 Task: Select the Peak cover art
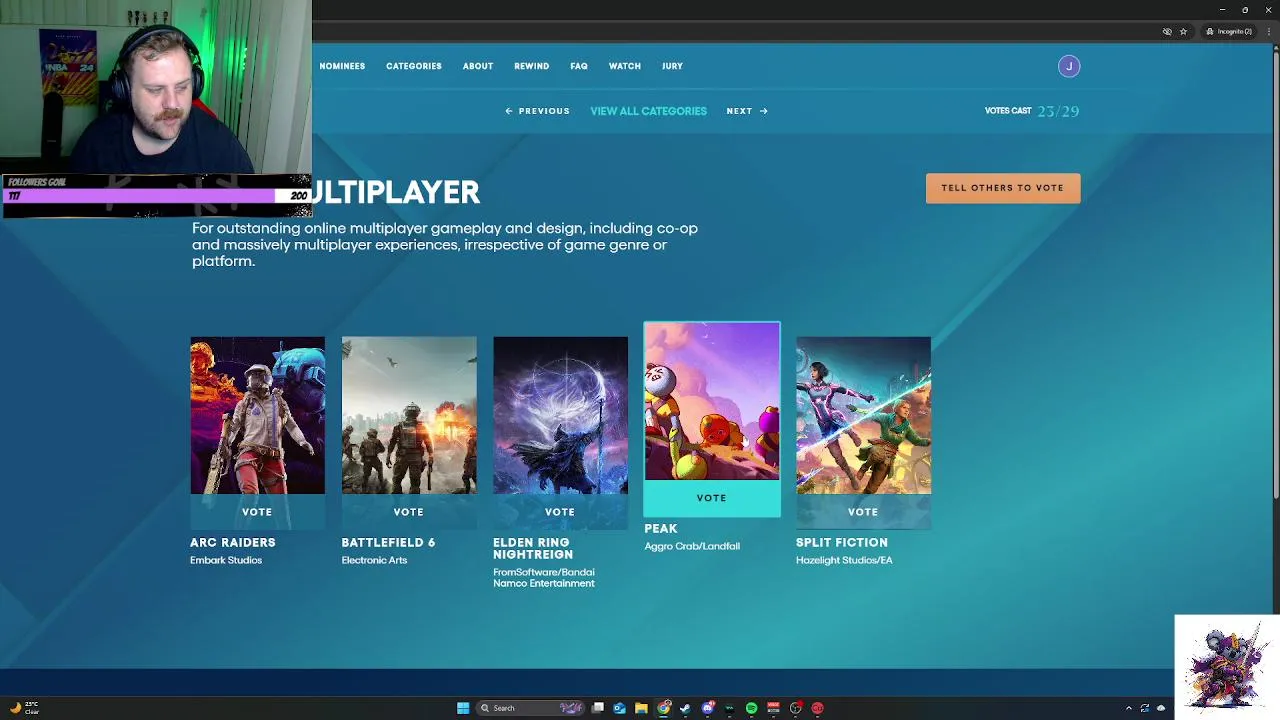pos(712,401)
